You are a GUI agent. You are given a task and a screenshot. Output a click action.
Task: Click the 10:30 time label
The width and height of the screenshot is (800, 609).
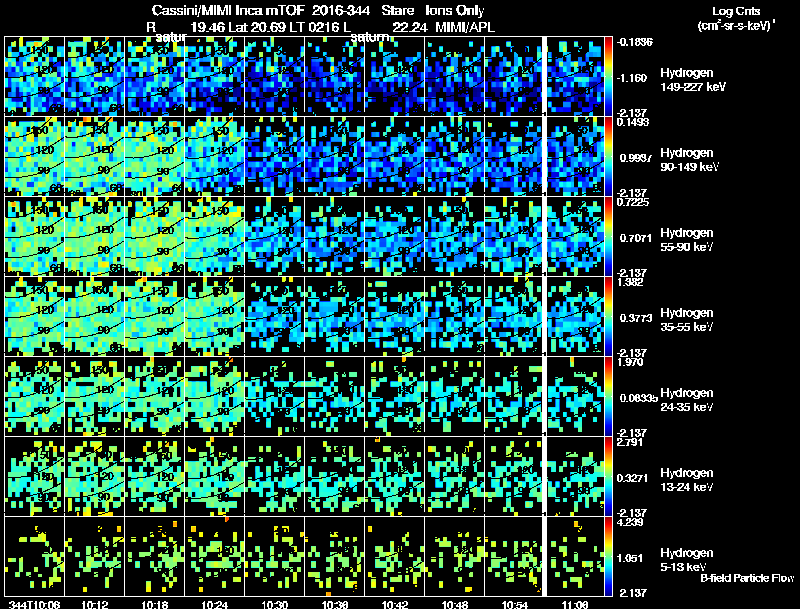pos(274,604)
